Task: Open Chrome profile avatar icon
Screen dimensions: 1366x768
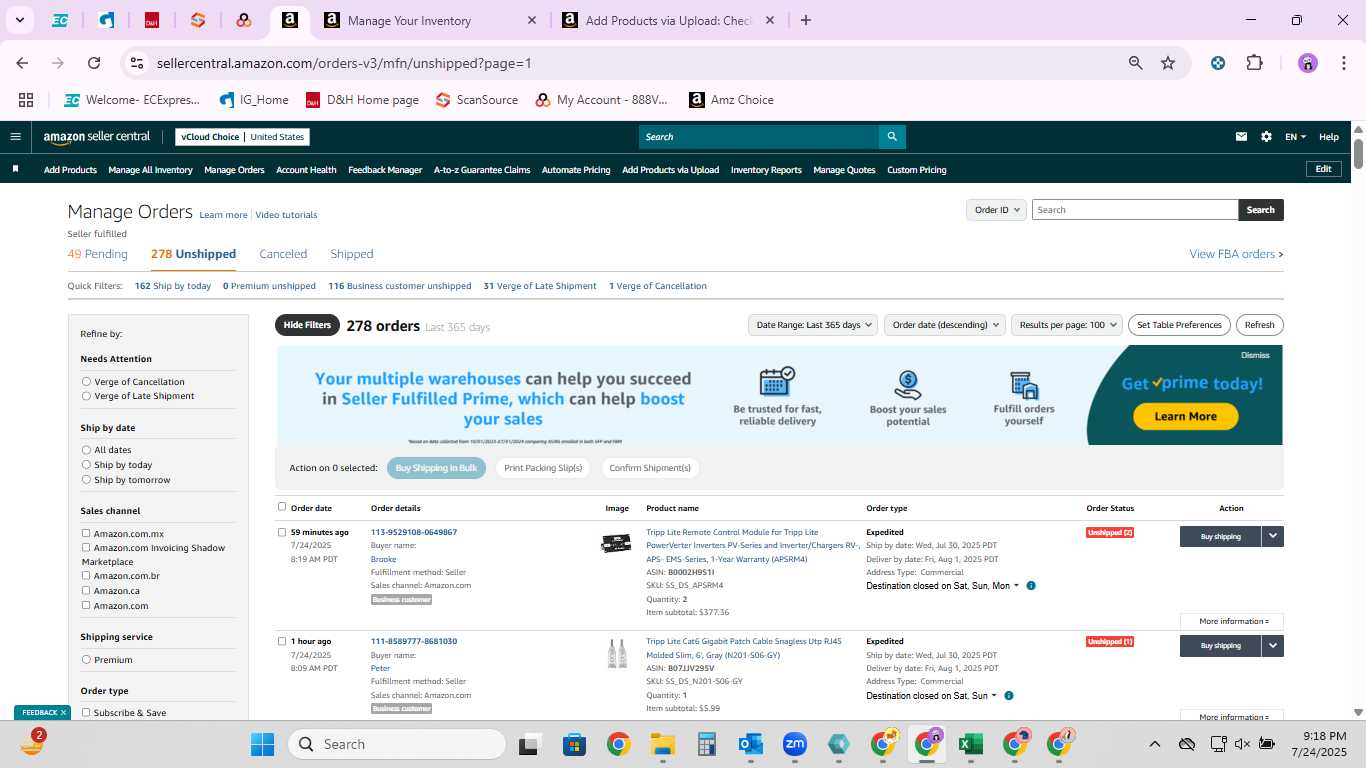Action: point(1308,63)
